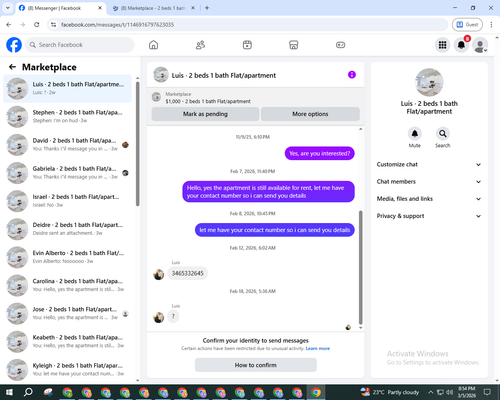
Task: Search the conversation with the magnifier icon
Action: click(x=443, y=134)
